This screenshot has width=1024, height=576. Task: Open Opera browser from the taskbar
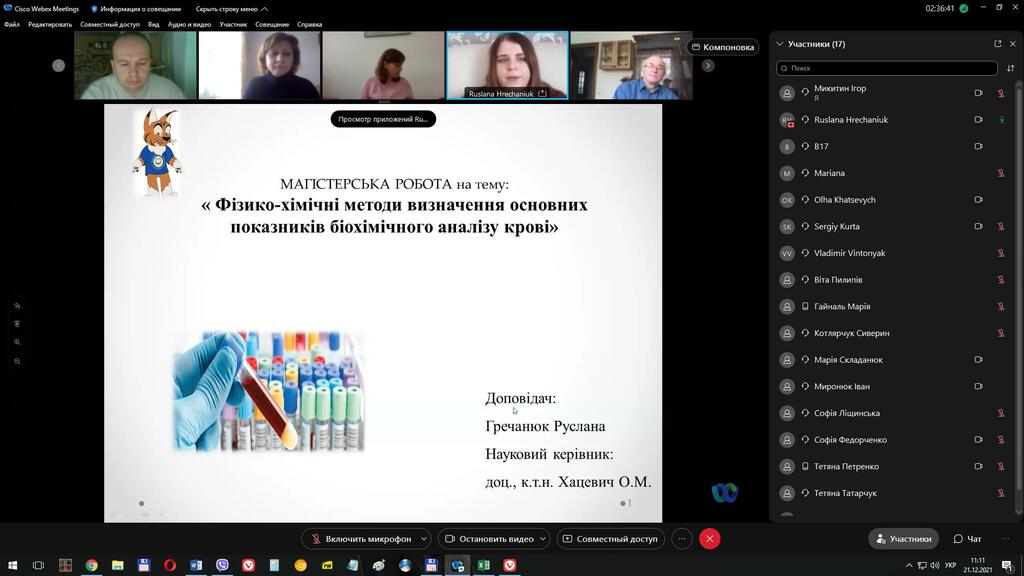pyautogui.click(x=170, y=565)
